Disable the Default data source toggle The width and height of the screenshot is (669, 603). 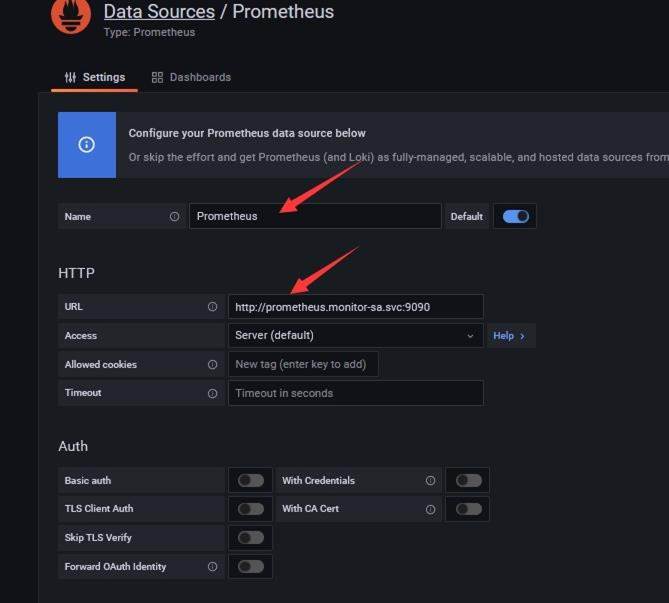[x=516, y=216]
